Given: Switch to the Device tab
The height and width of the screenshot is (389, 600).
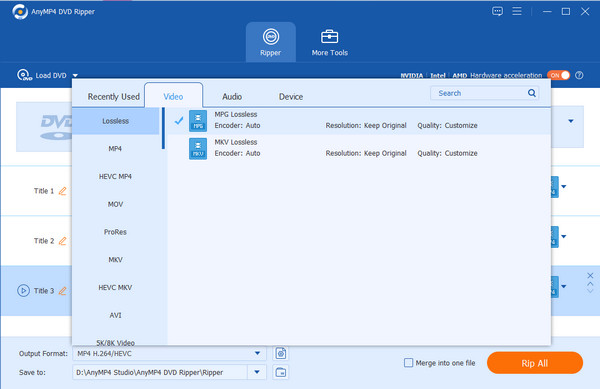Looking at the screenshot, I should point(291,96).
